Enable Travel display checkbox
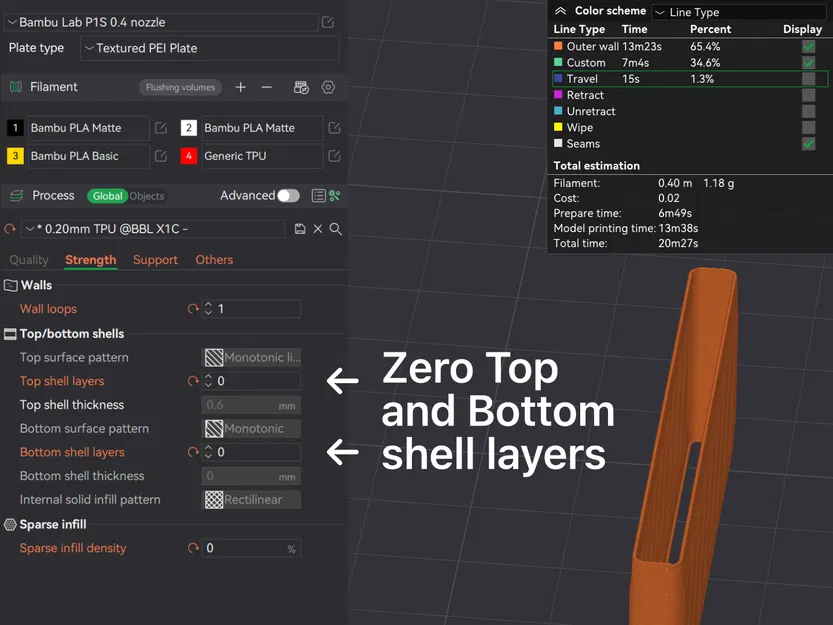 [809, 79]
